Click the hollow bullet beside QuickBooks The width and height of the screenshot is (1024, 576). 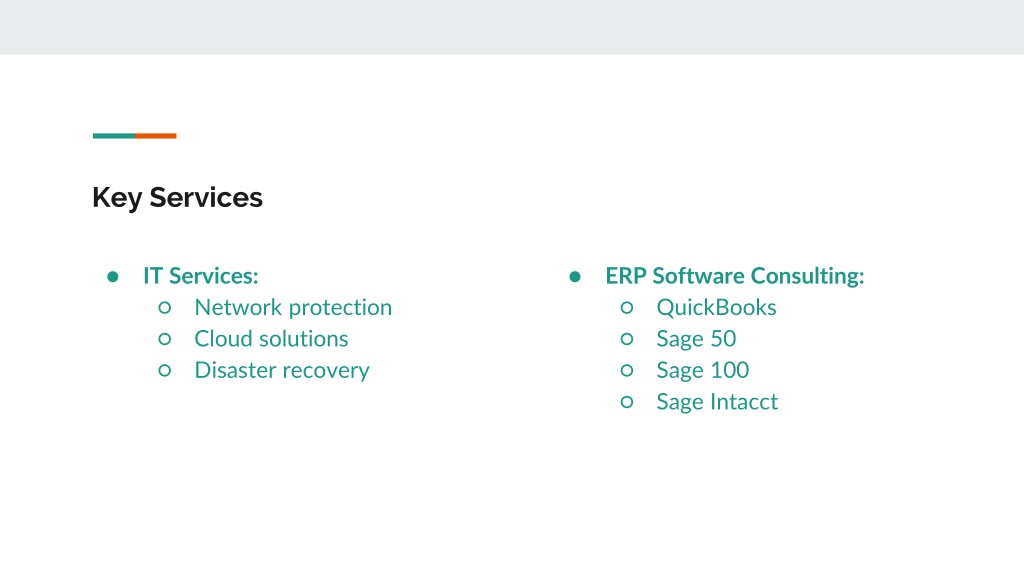tap(627, 308)
